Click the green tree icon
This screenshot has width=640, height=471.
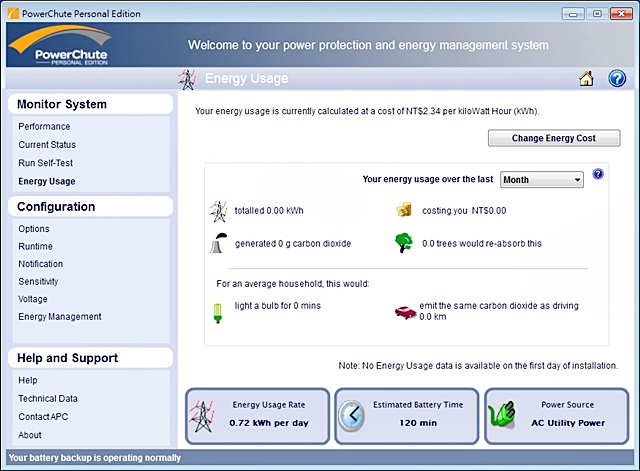[x=404, y=243]
